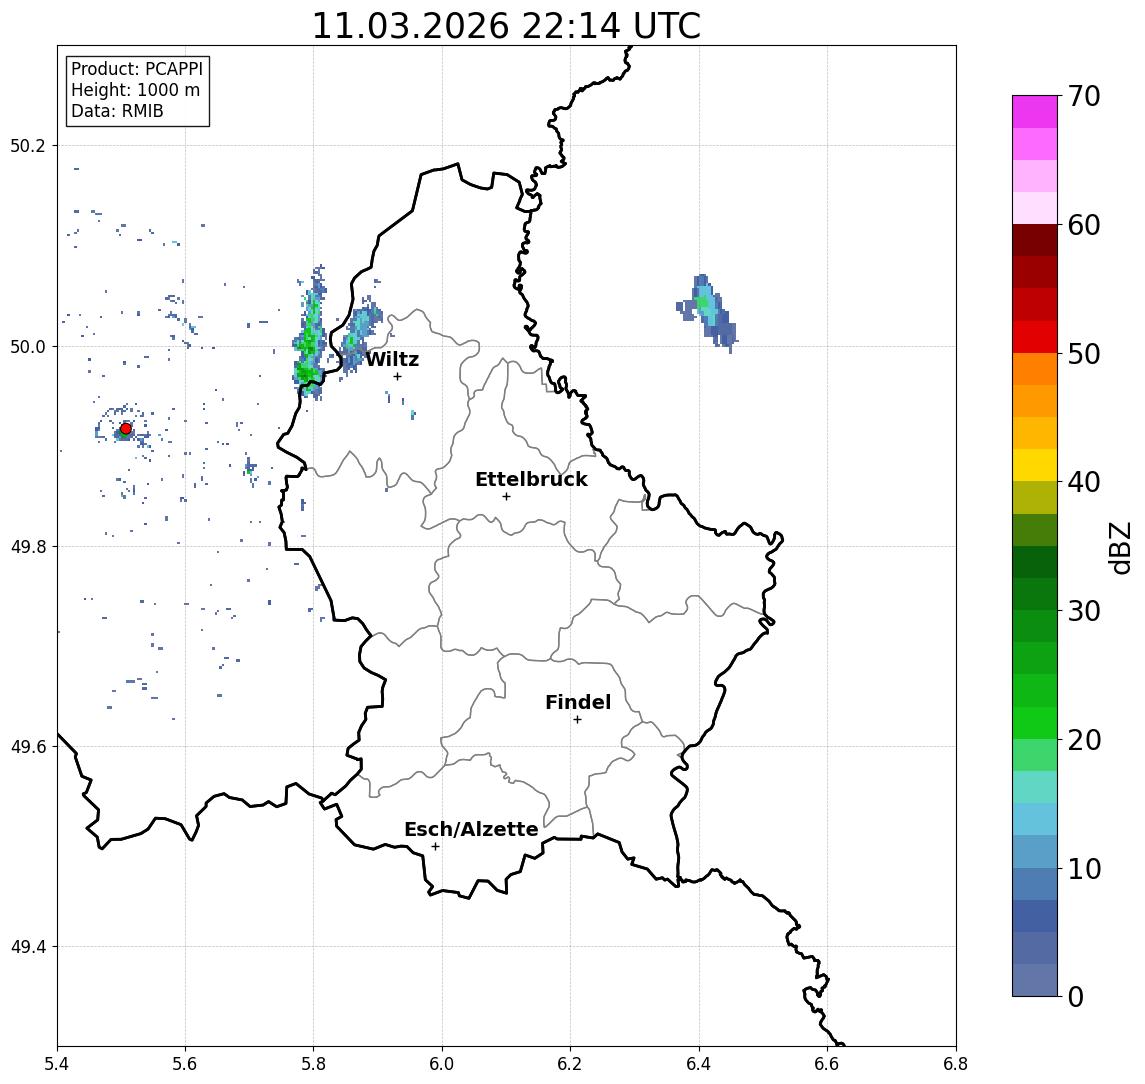The width and height of the screenshot is (1145, 1084).
Task: Click the 6.6 longitude tick label
Action: point(827,1064)
